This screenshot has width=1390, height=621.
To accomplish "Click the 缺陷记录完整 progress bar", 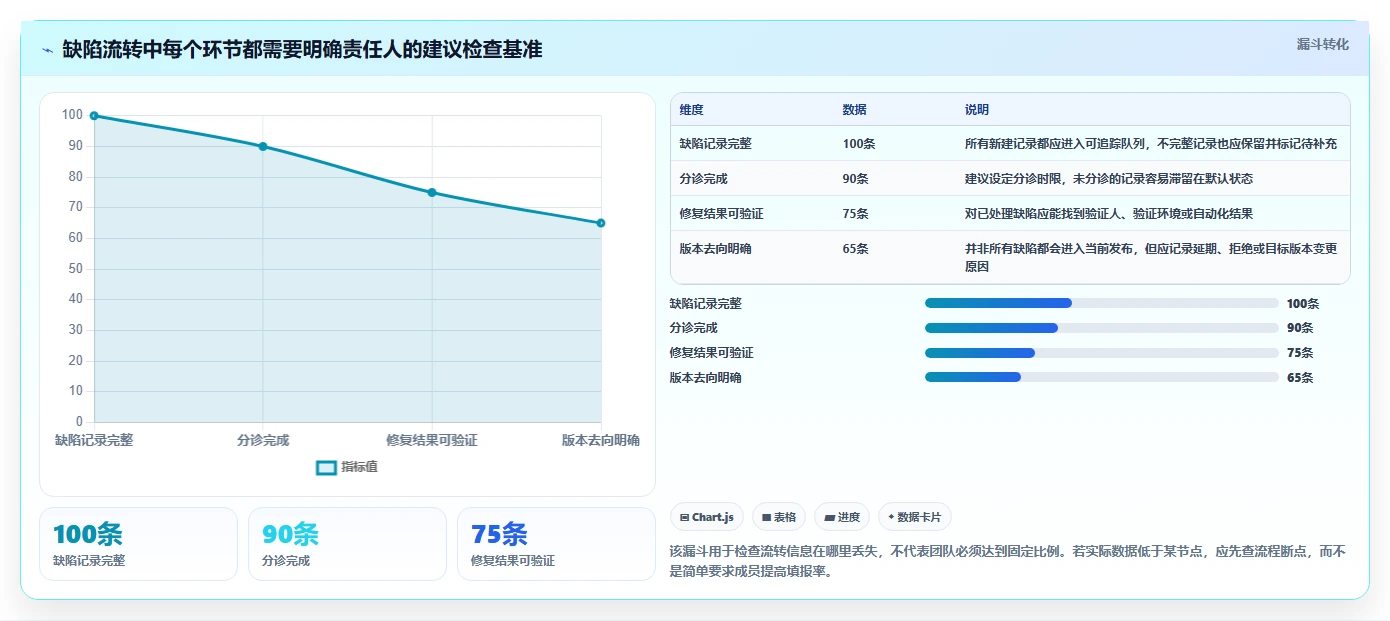I will click(1101, 303).
